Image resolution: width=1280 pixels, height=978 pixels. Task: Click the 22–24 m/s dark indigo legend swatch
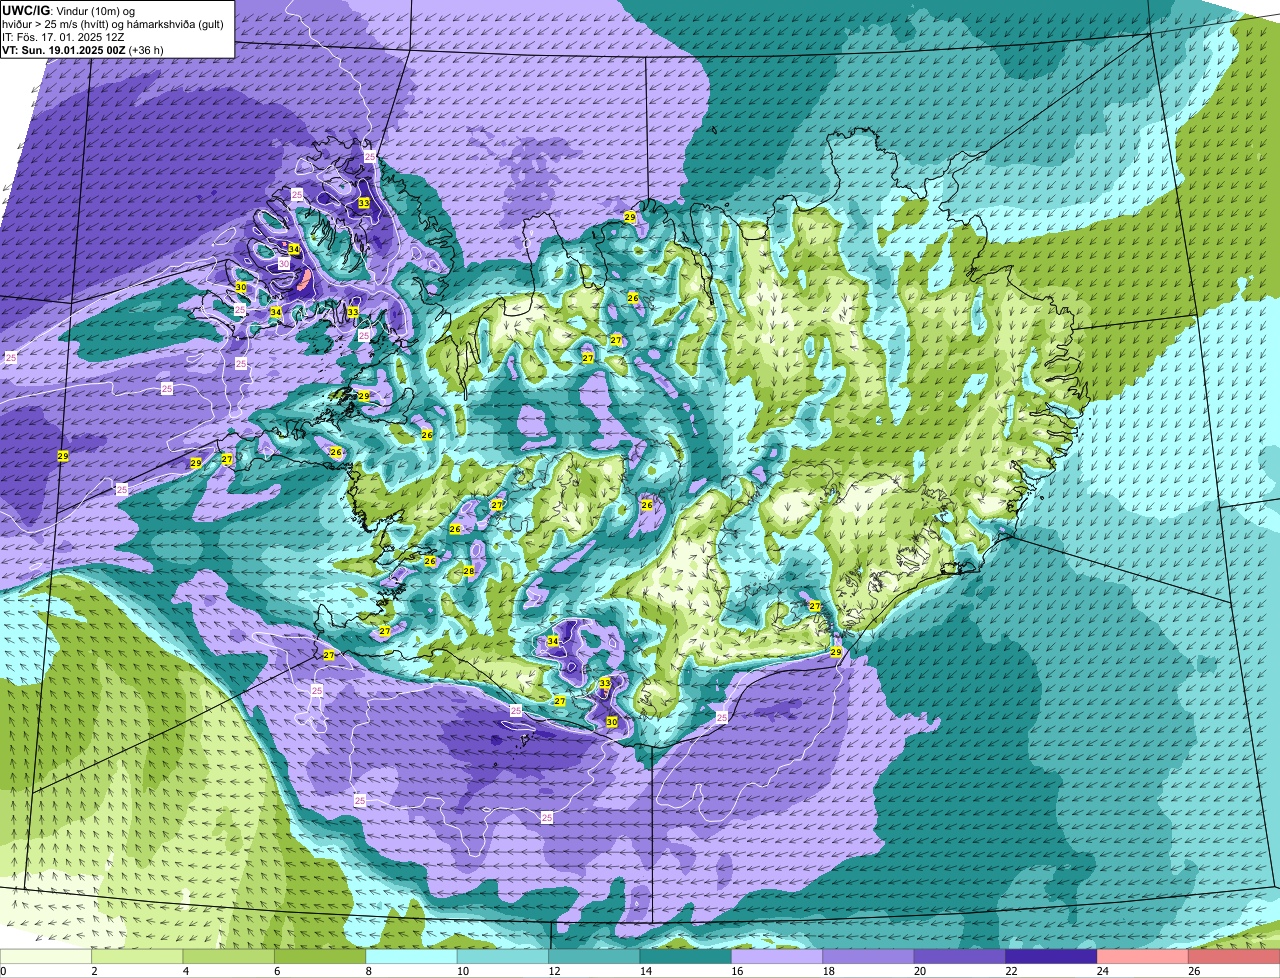click(1051, 956)
